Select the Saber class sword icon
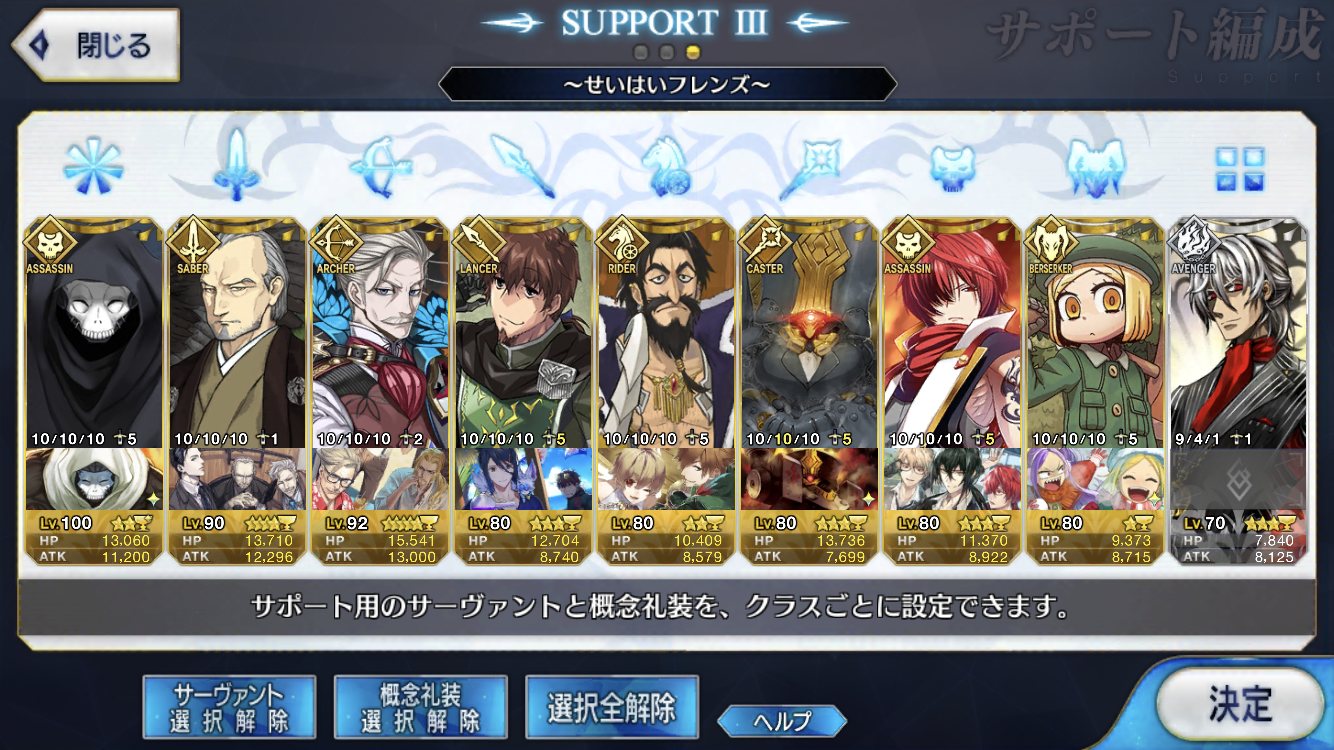The image size is (1334, 750). 237,165
